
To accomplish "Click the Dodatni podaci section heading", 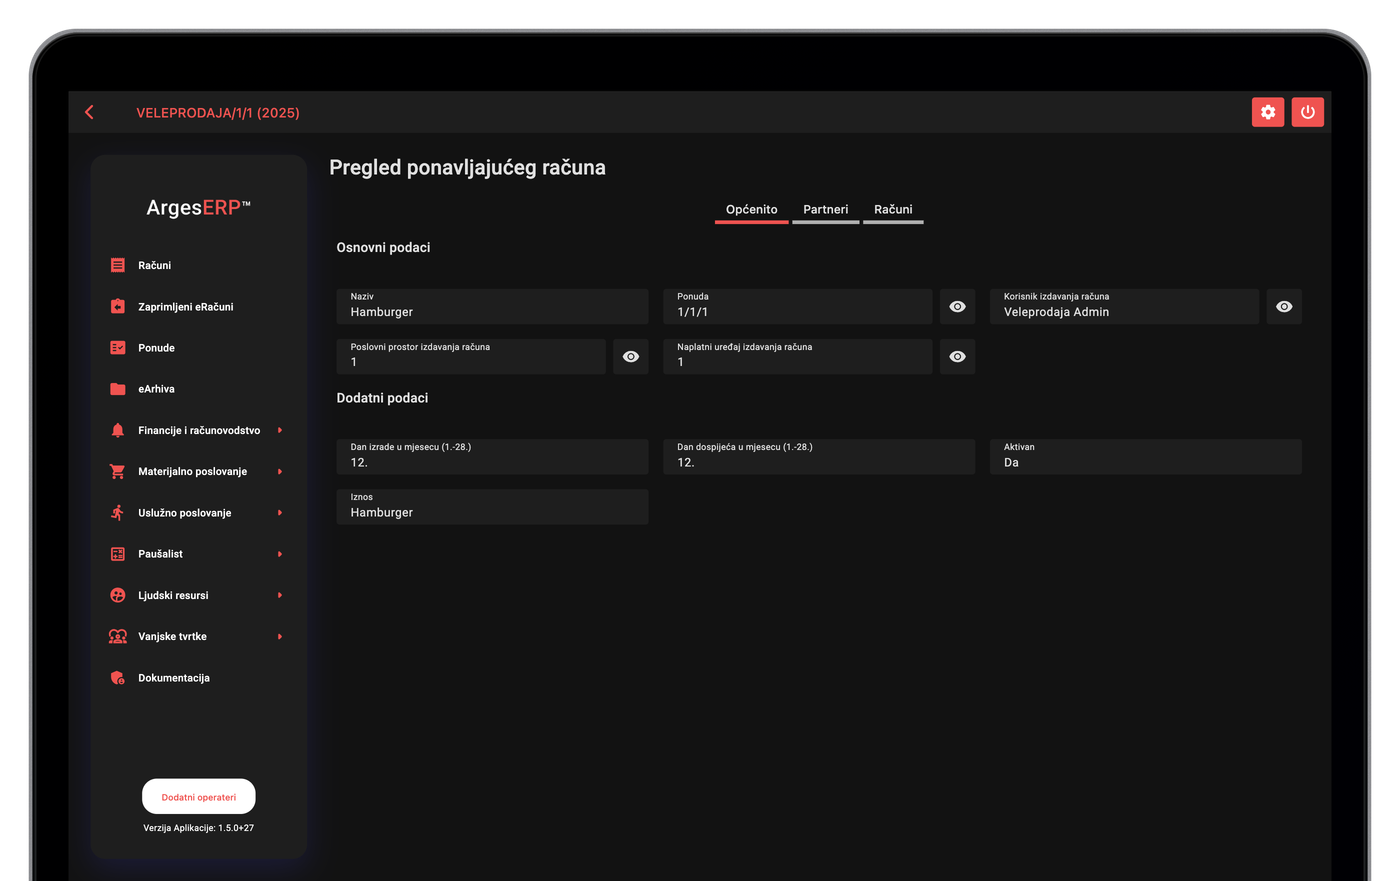I will click(x=382, y=398).
